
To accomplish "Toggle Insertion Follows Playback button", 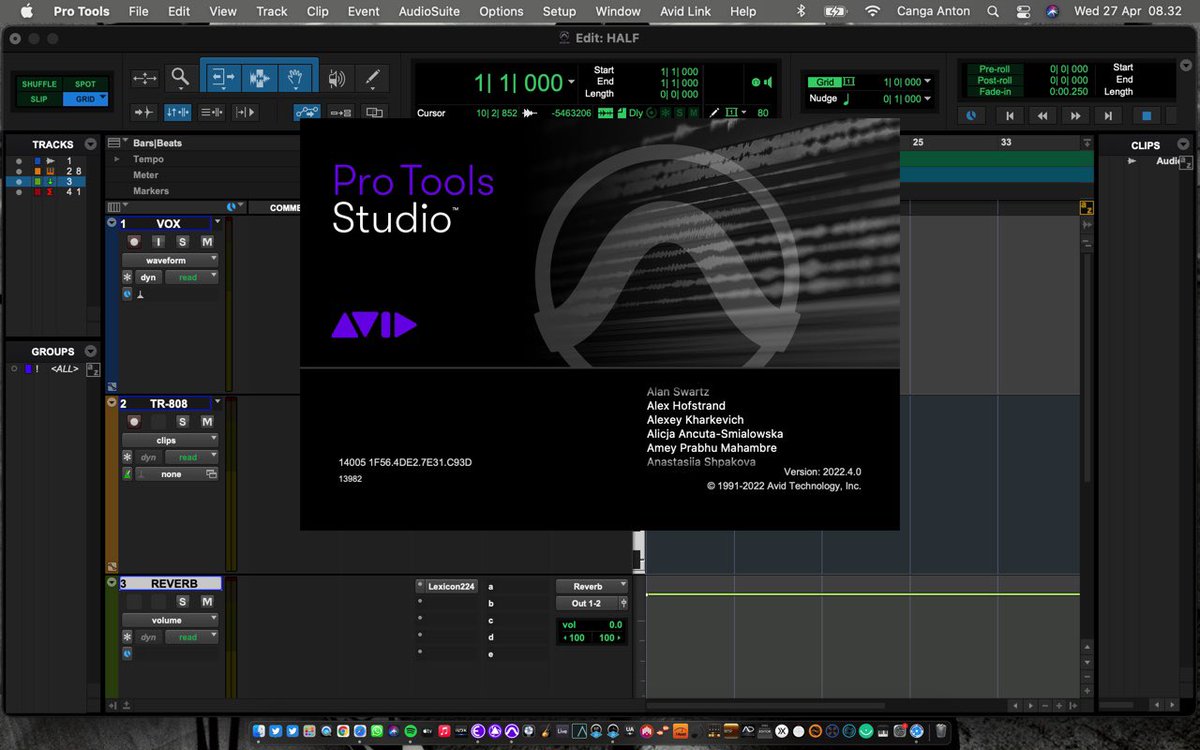I will click(244, 113).
